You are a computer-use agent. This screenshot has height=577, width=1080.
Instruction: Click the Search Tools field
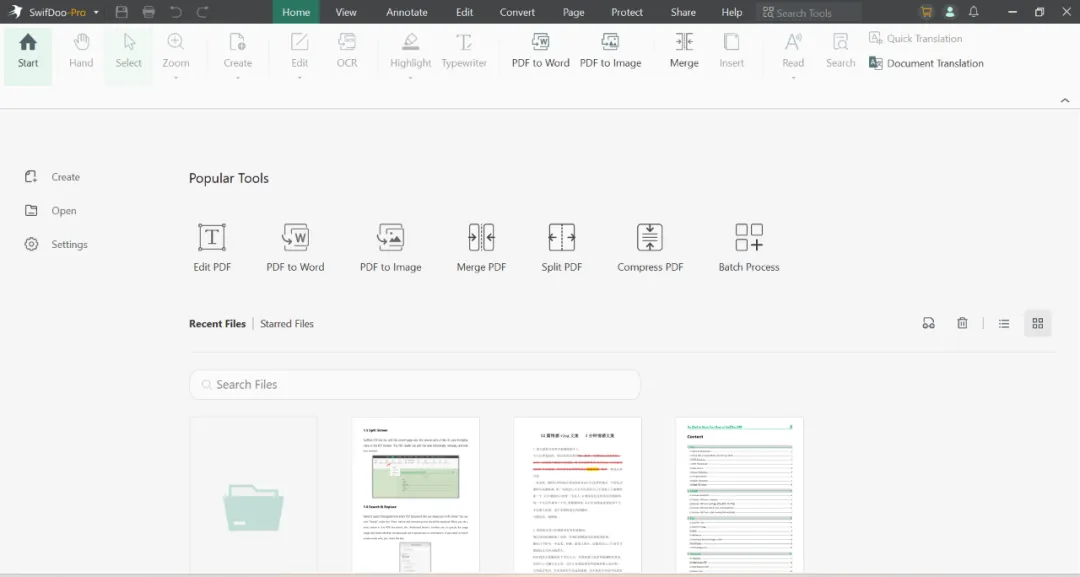pyautogui.click(x=809, y=12)
